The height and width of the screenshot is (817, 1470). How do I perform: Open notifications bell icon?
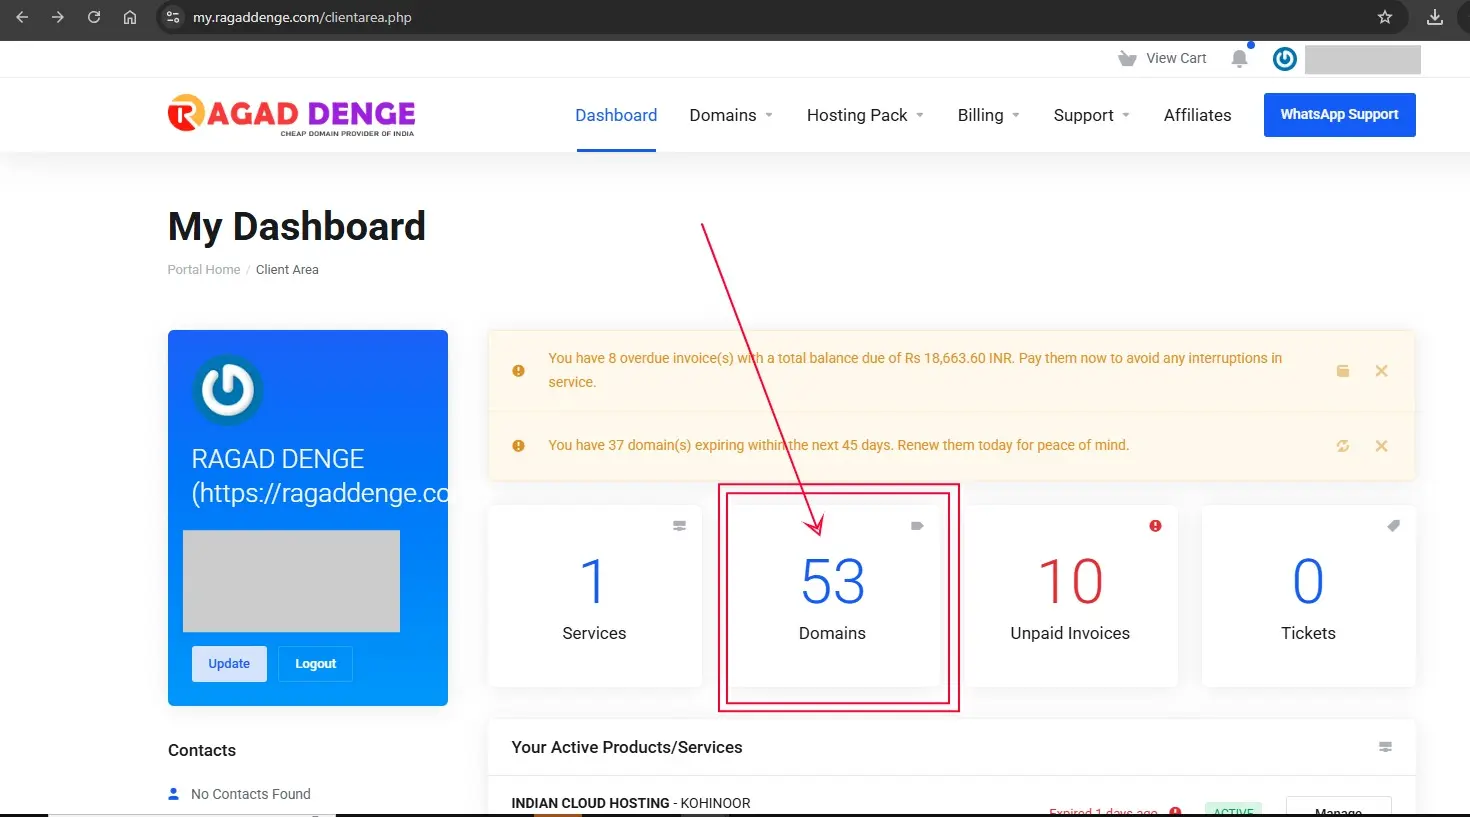pos(1240,58)
